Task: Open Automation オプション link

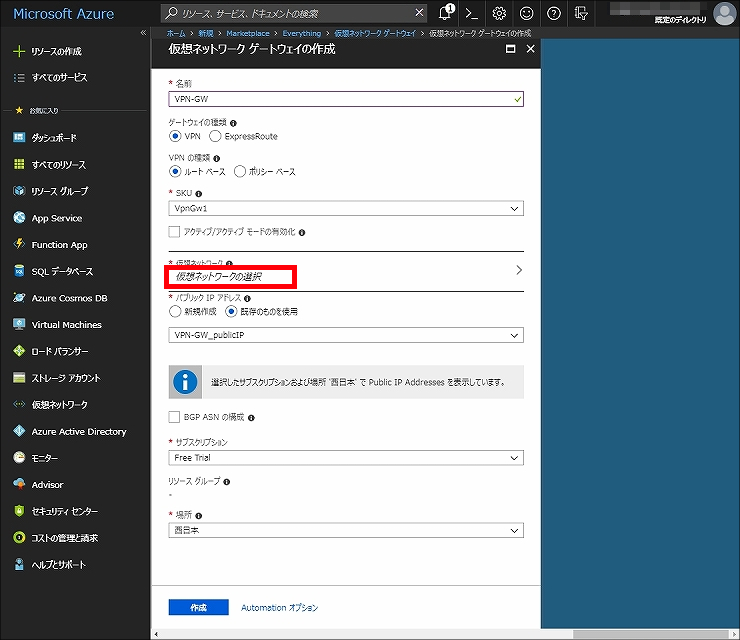Action: pos(279,607)
